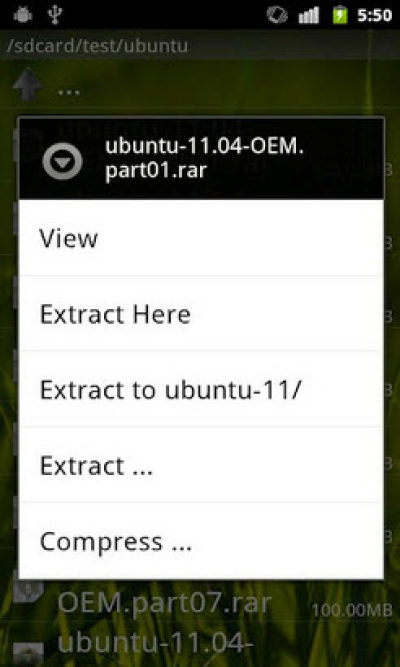Tap the clock showing 5:50

(x=374, y=15)
